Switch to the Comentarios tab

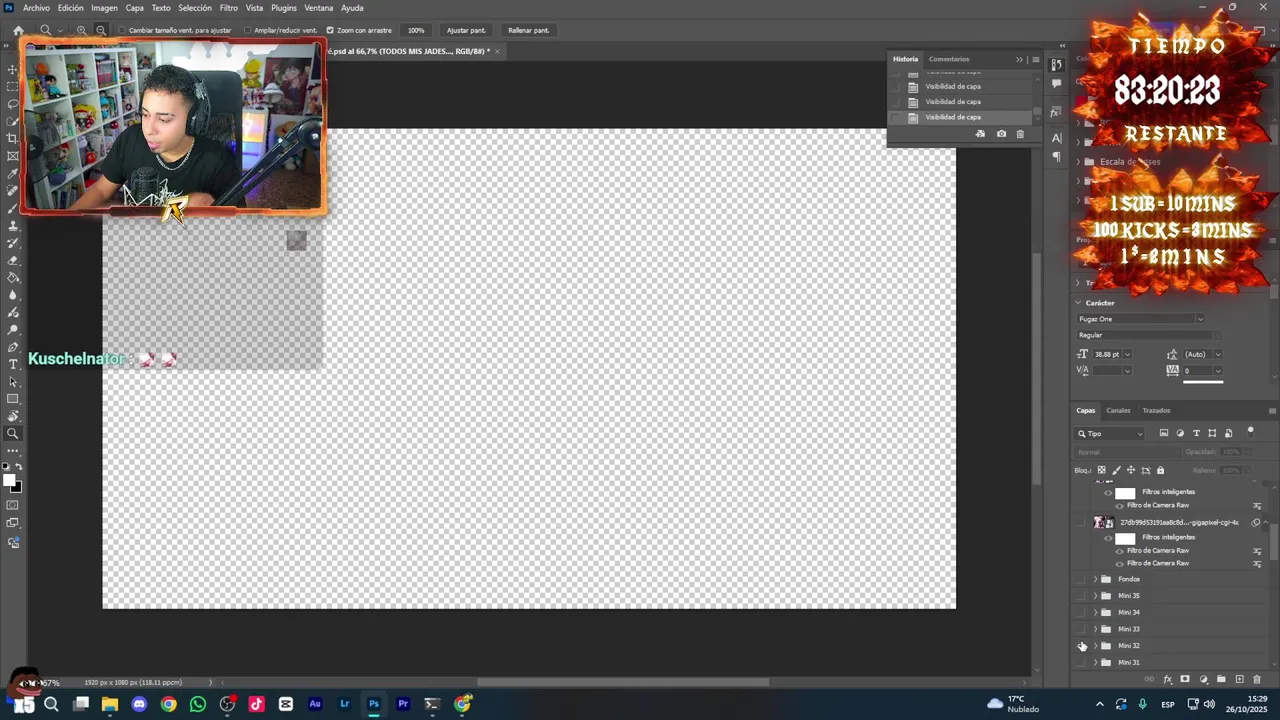pos(949,59)
